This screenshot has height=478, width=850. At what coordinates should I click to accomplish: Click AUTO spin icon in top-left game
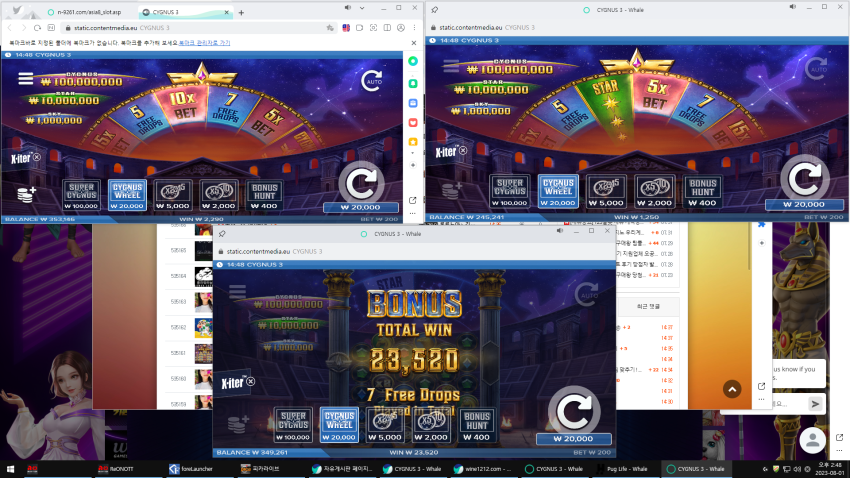pos(372,81)
